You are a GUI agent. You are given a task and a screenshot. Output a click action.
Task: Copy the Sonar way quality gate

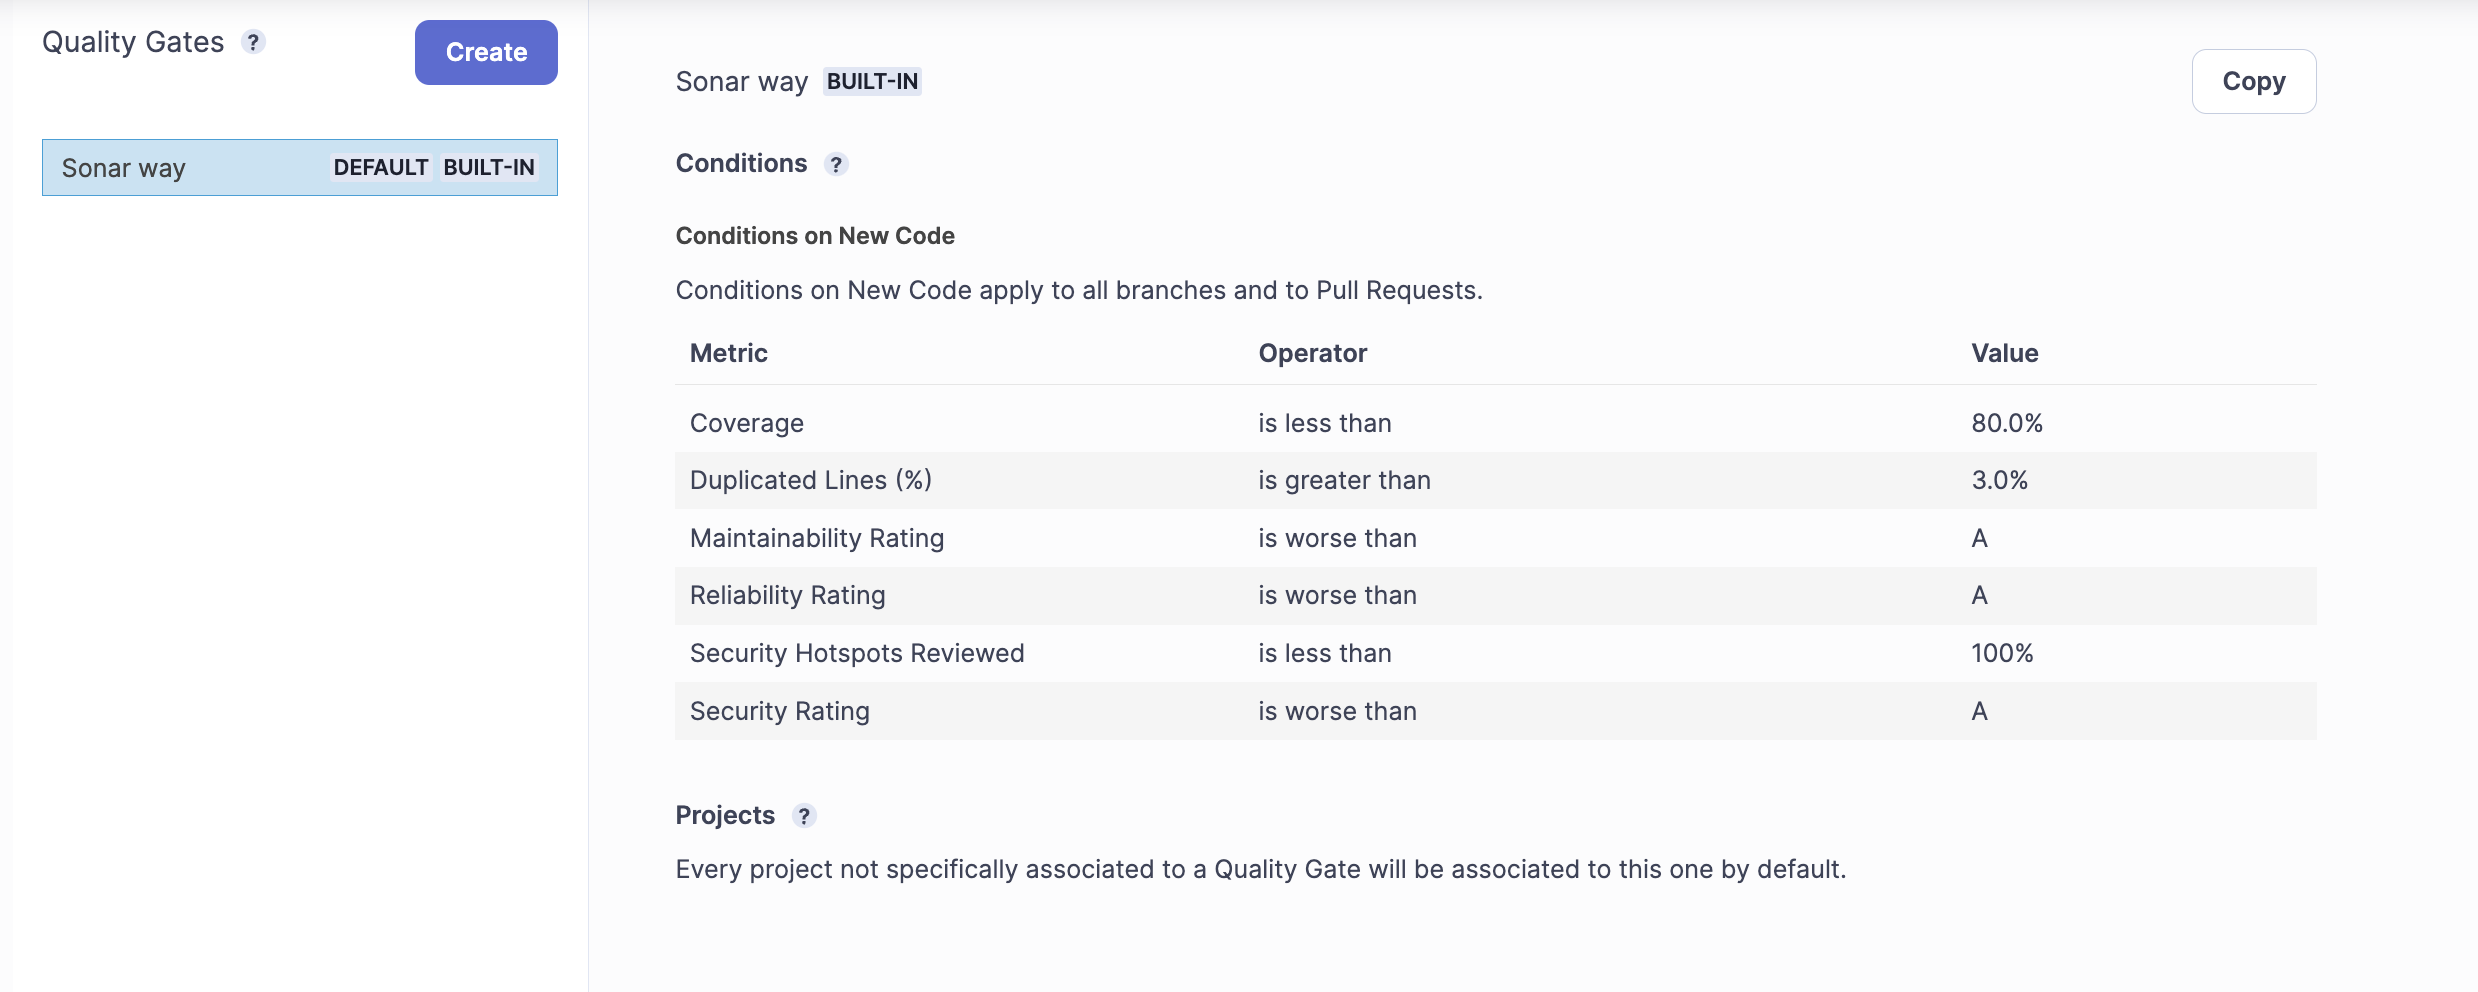coord(2253,81)
